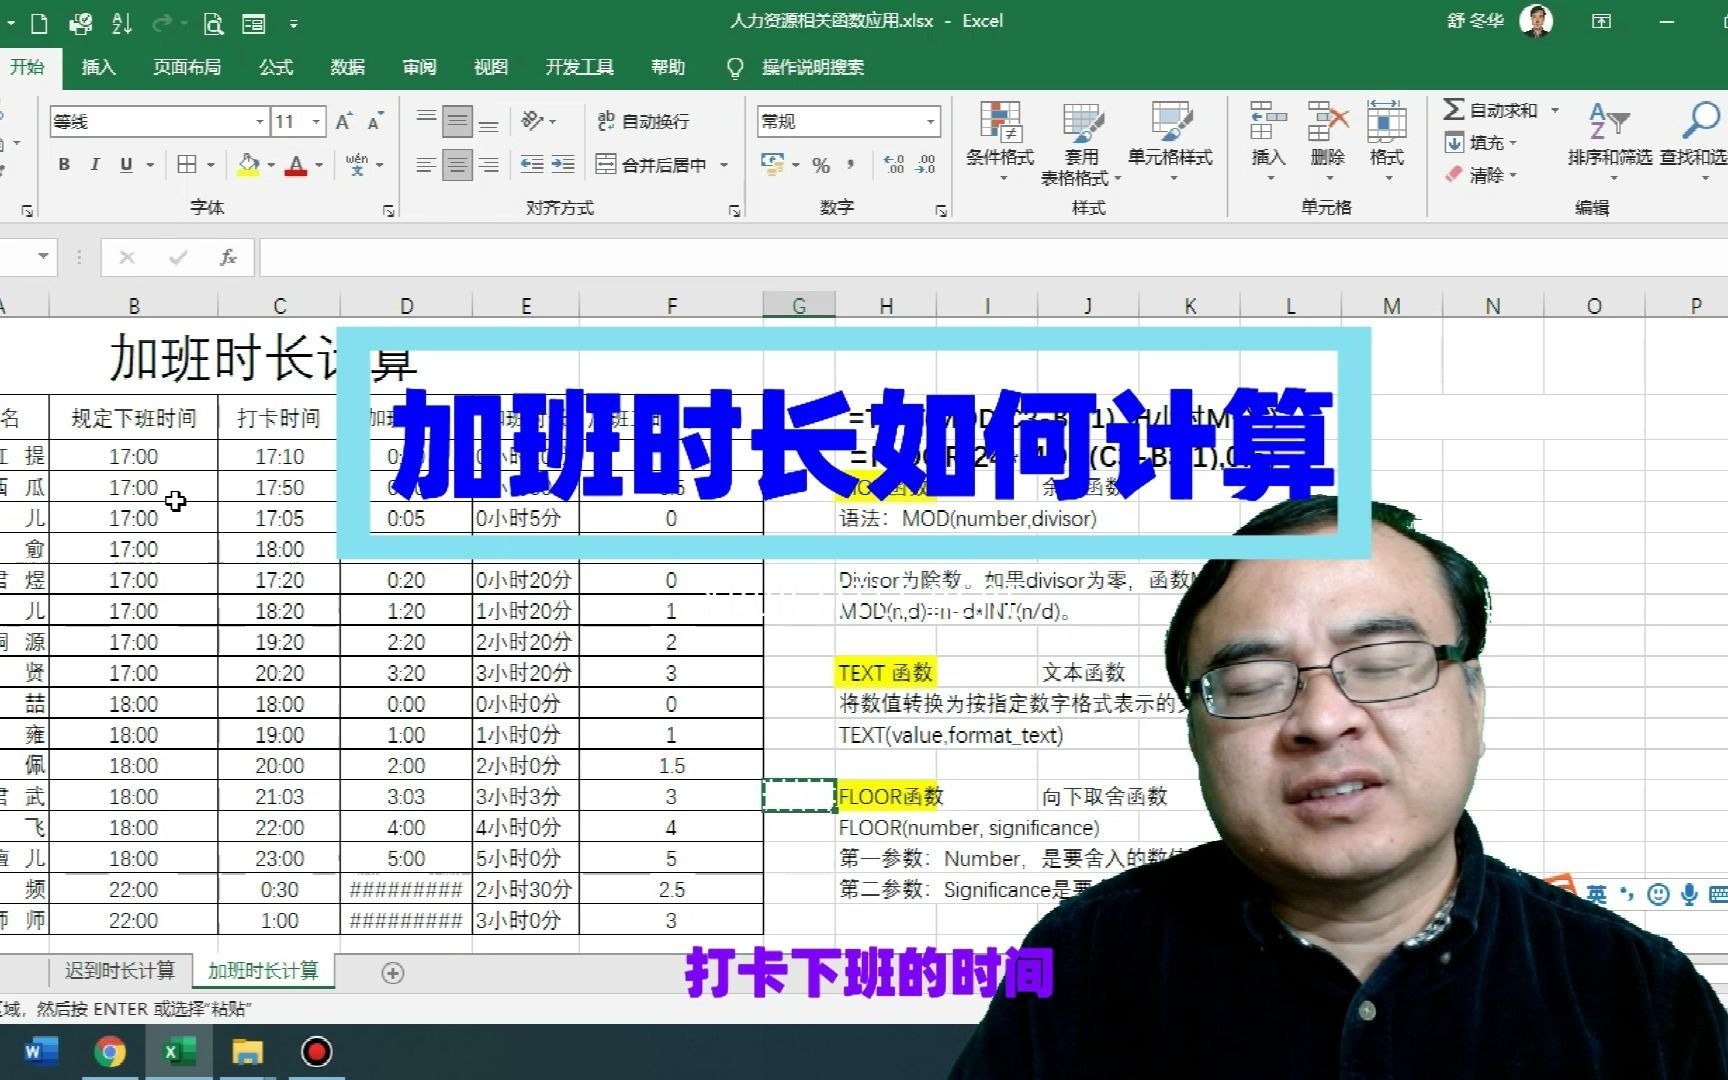Open File Explorer from the taskbar
The width and height of the screenshot is (1728, 1080).
click(247, 1052)
